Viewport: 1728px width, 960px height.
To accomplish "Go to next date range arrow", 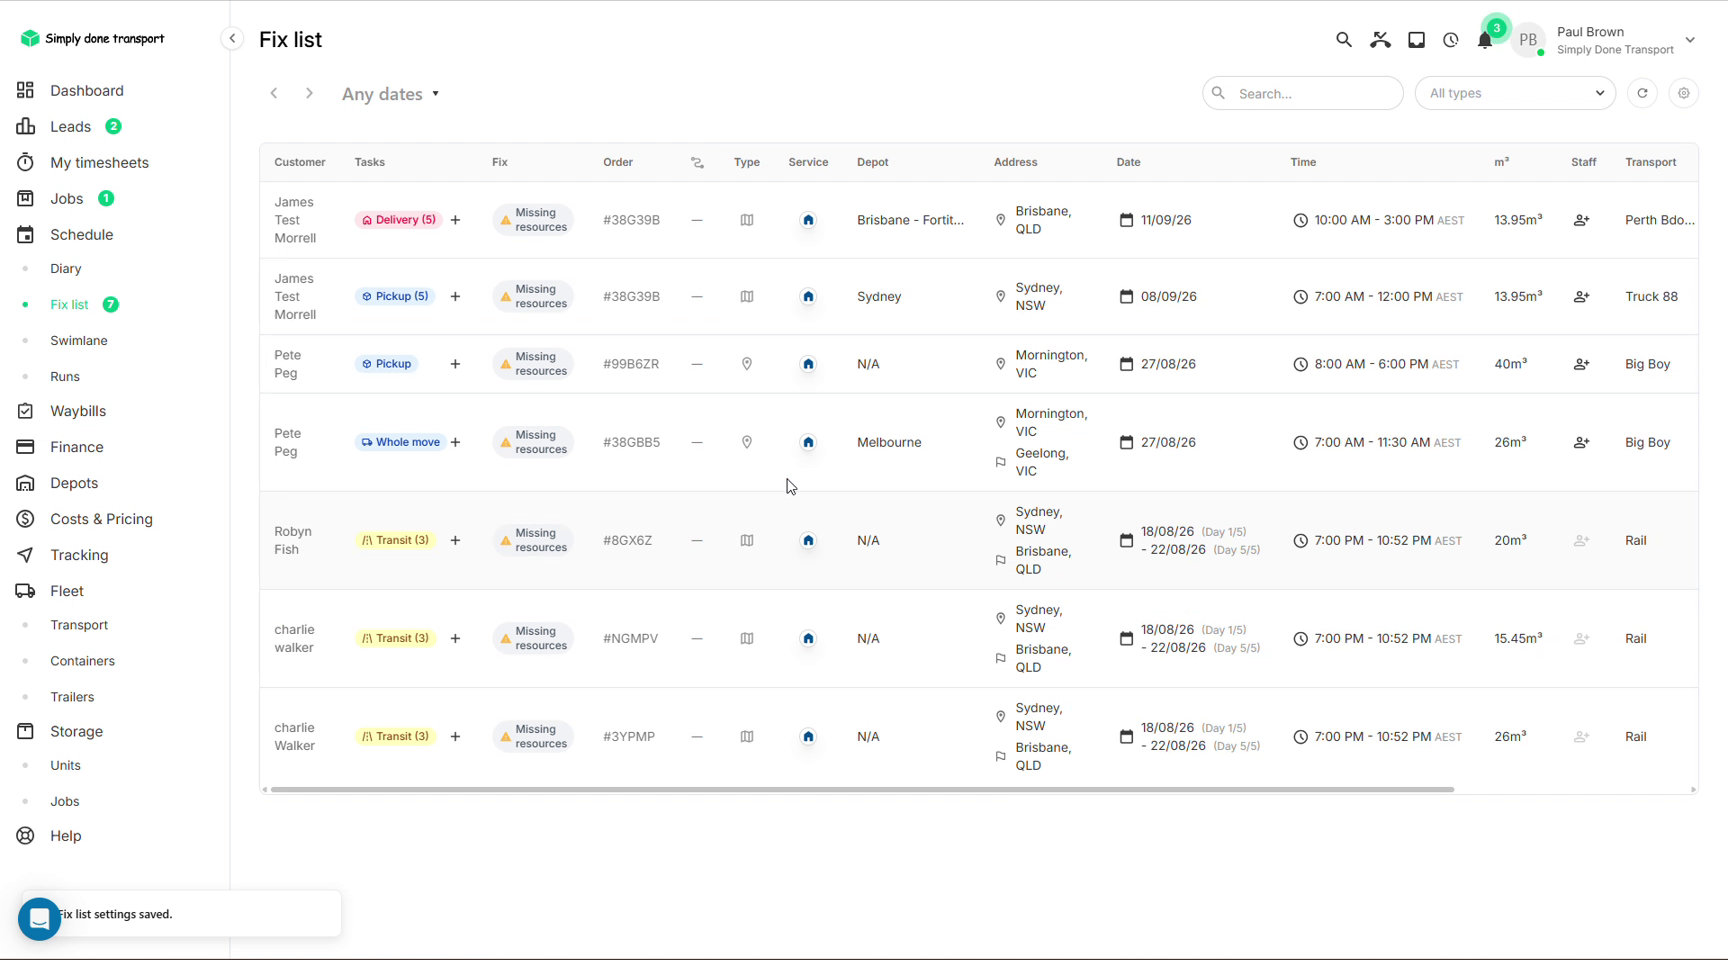I will [x=309, y=93].
